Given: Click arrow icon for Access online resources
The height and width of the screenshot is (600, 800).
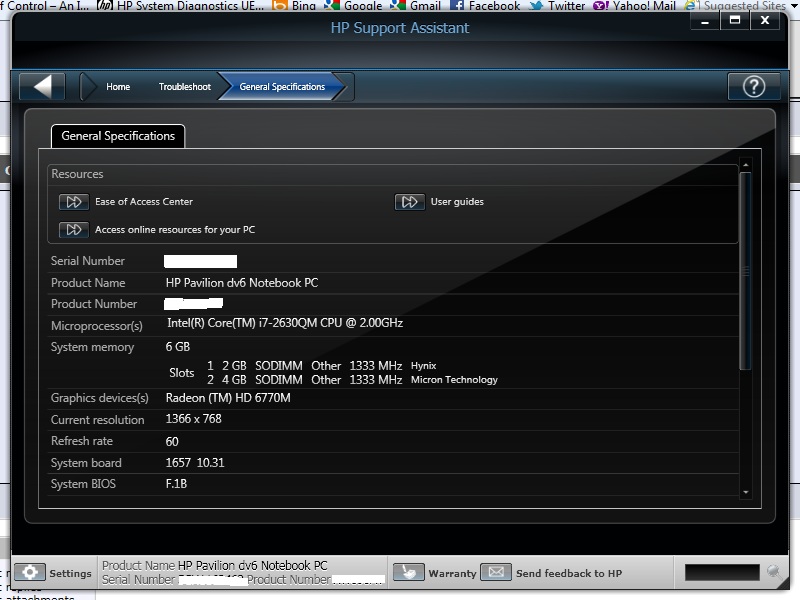Looking at the screenshot, I should point(73,230).
